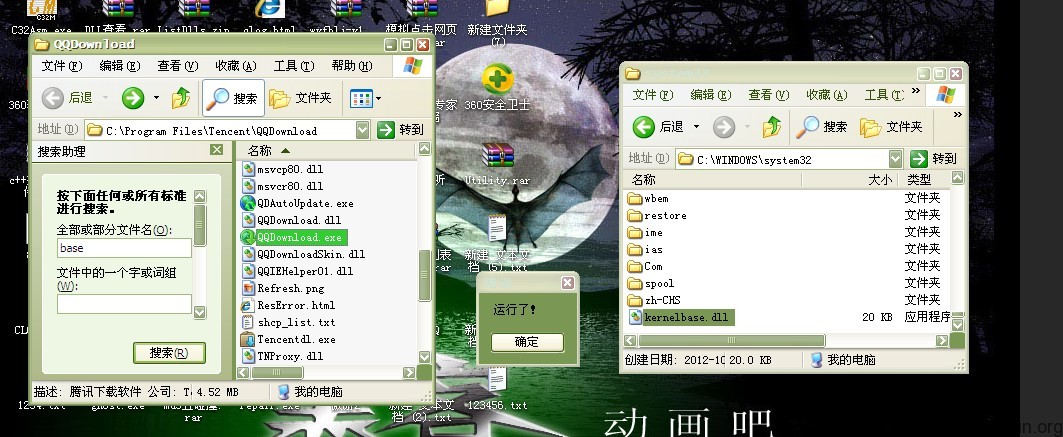Open 新建文件夹 (7) desktop folder
The image size is (1063, 437).
point(498,22)
